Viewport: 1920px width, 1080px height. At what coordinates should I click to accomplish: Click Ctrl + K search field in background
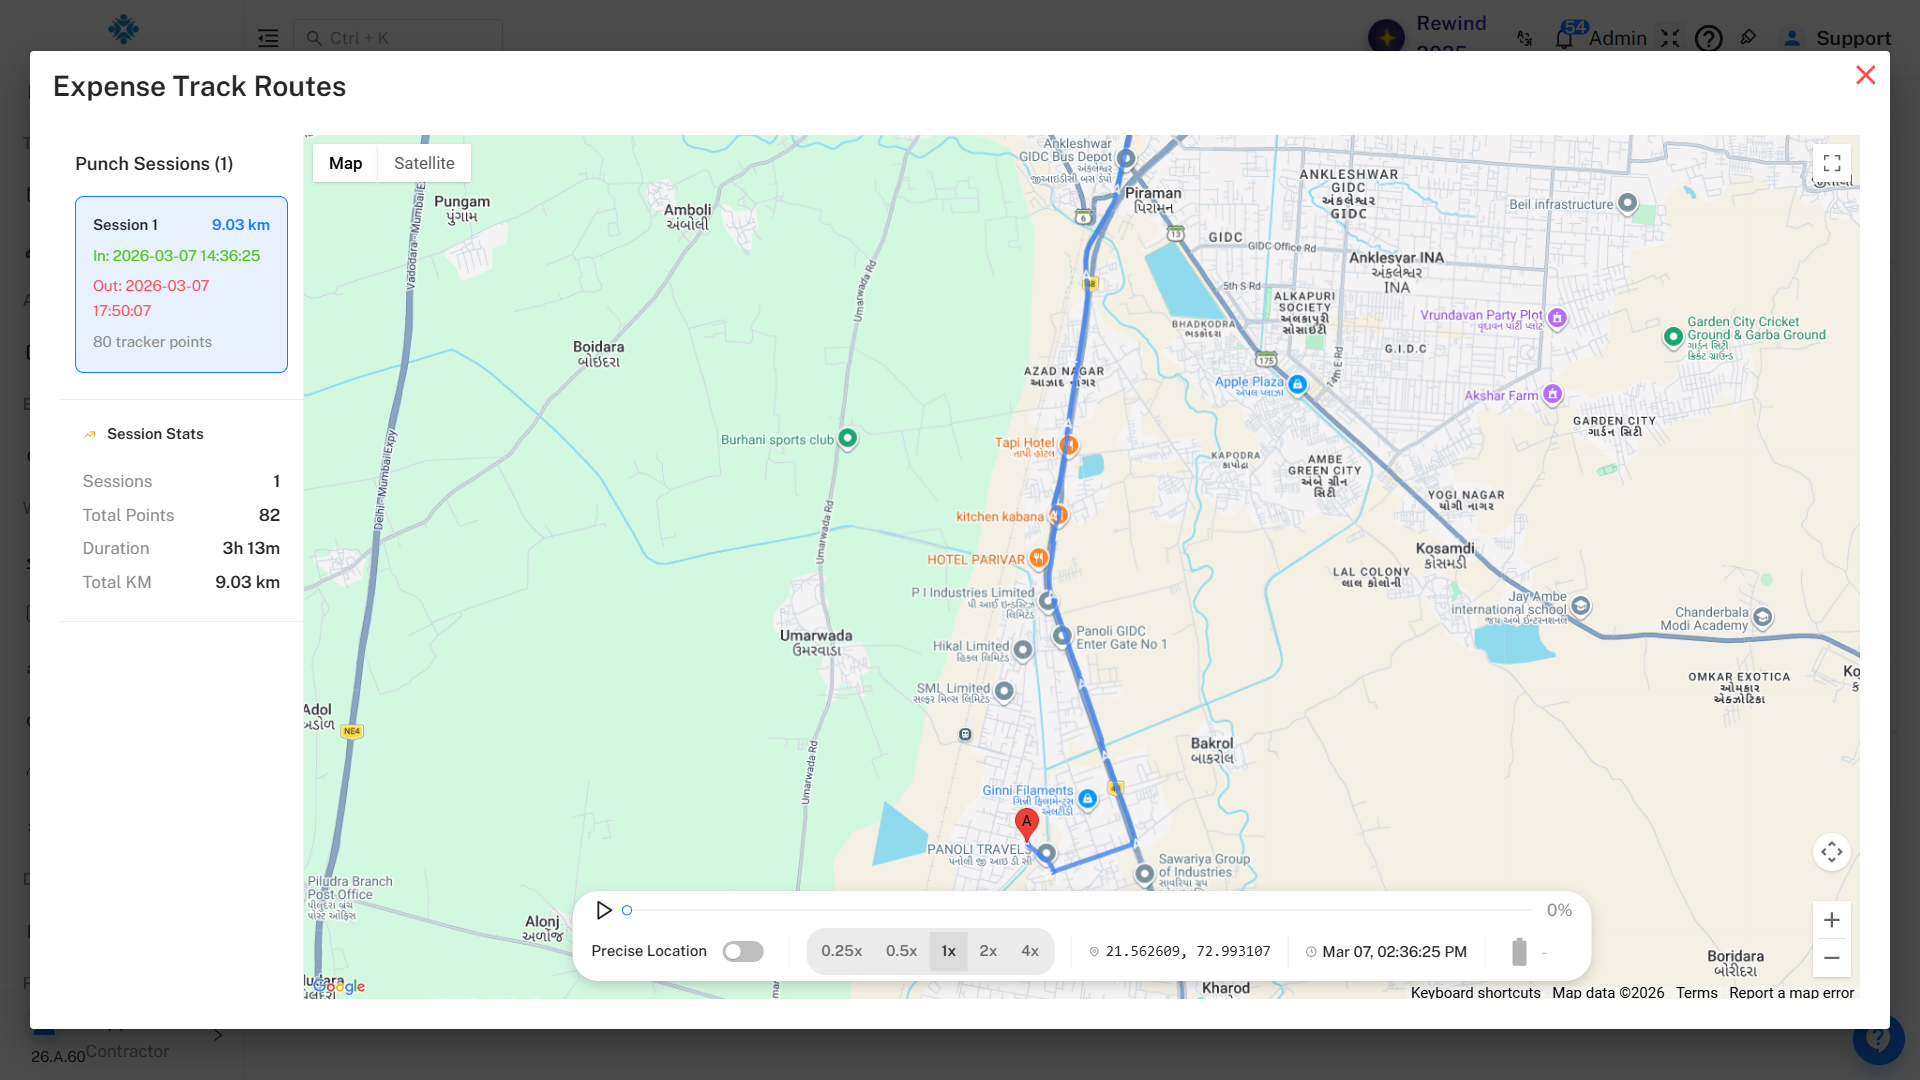tap(398, 37)
